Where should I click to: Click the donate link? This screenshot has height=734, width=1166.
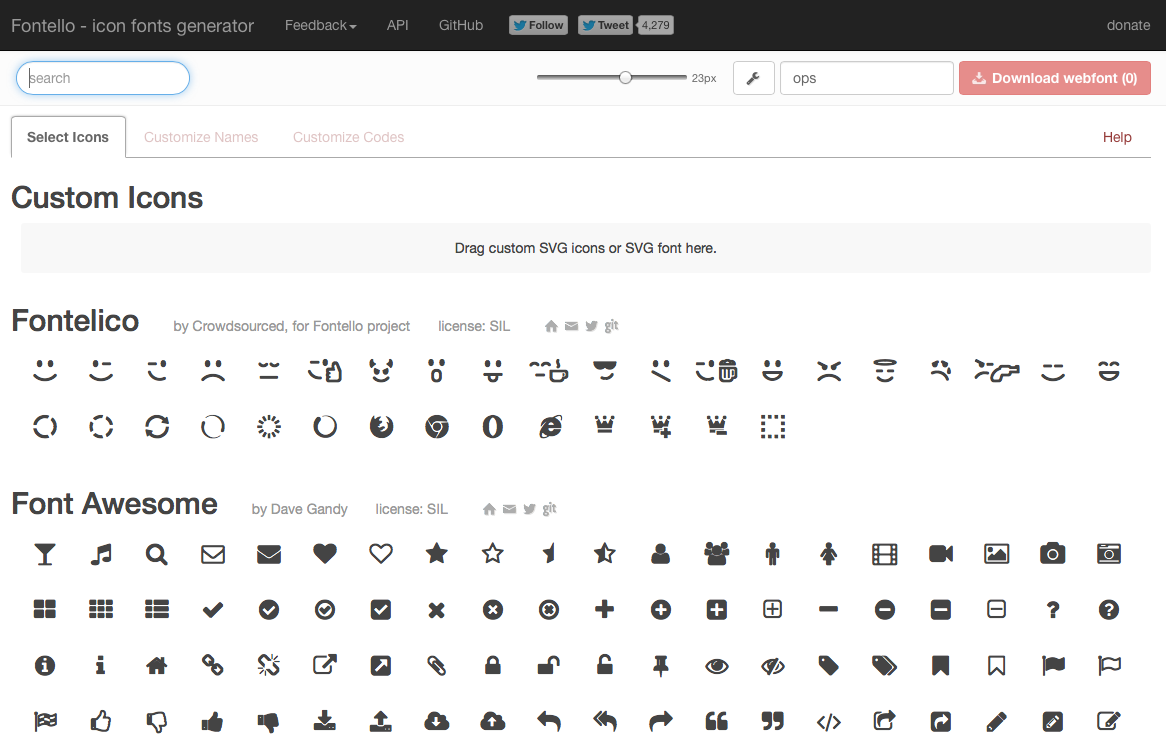click(x=1128, y=25)
